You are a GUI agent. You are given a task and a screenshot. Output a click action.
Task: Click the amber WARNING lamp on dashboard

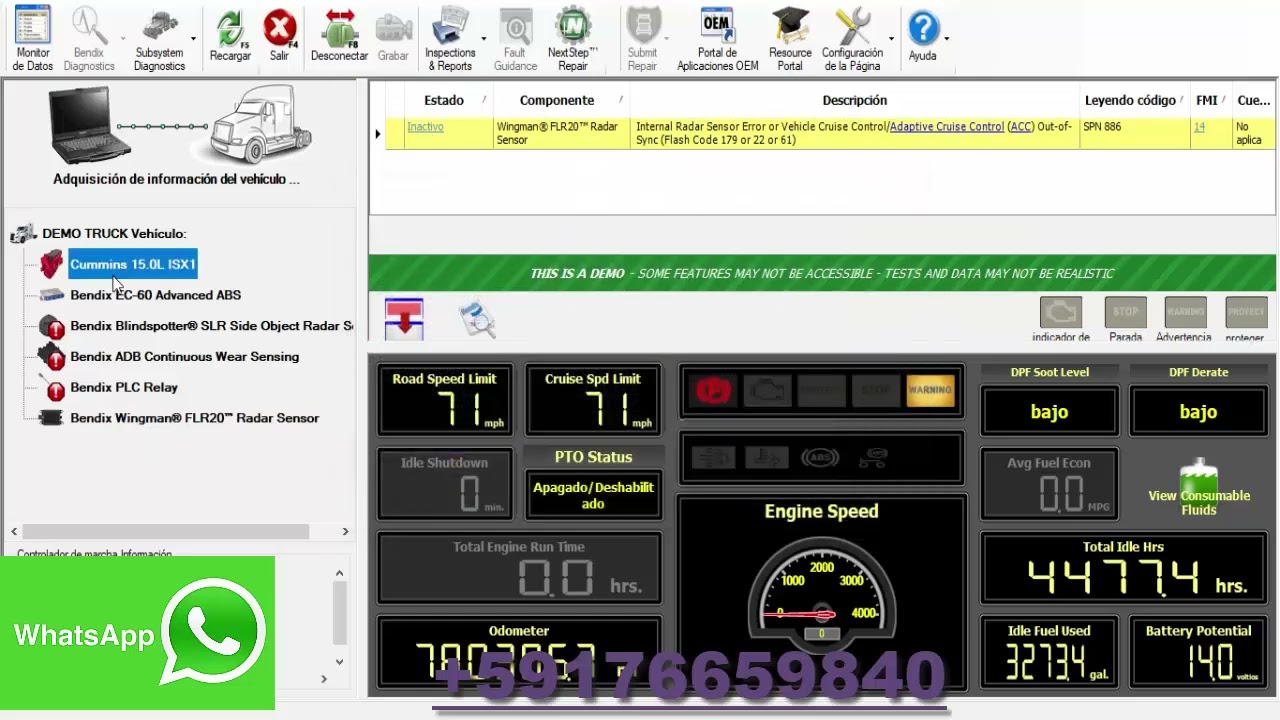click(x=930, y=391)
